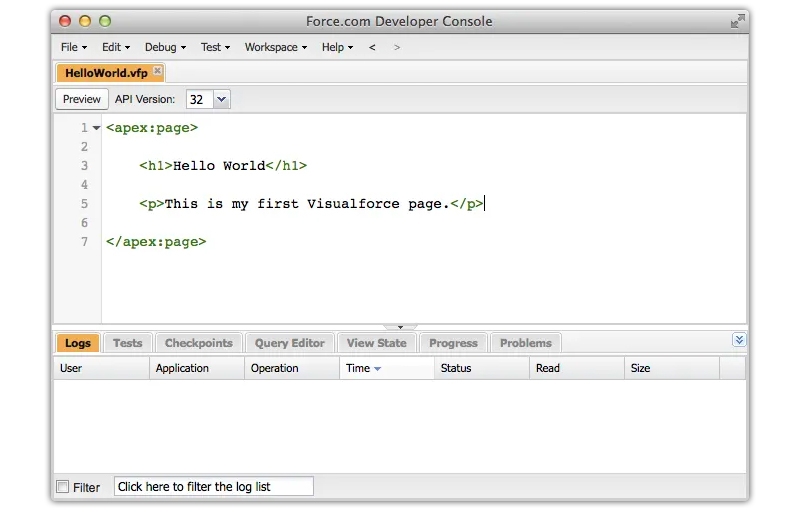
Task: Switch to the Progress tab
Action: point(453,343)
